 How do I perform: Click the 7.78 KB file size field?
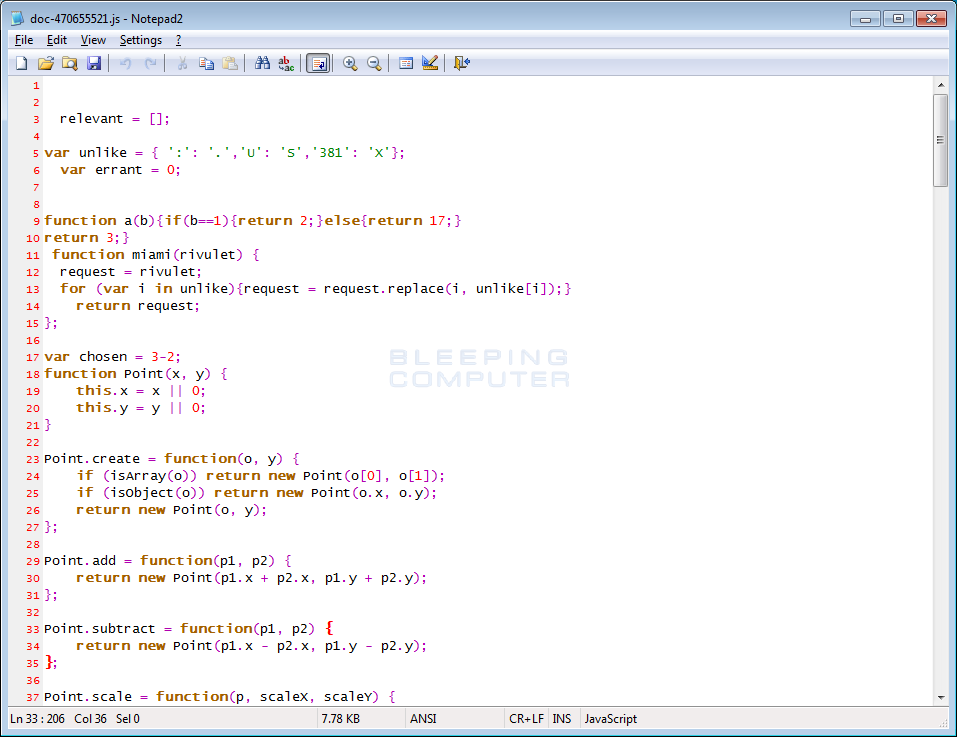[x=341, y=719]
